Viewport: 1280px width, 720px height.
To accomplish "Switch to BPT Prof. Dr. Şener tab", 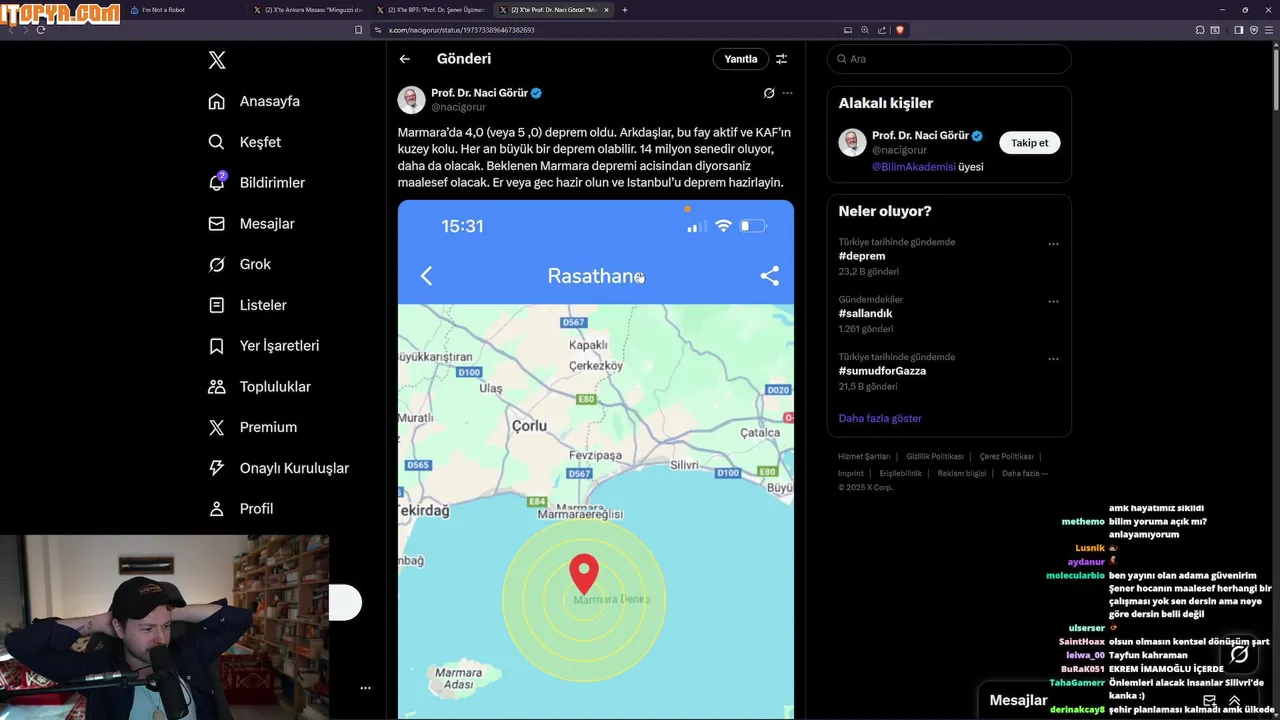I will (430, 10).
